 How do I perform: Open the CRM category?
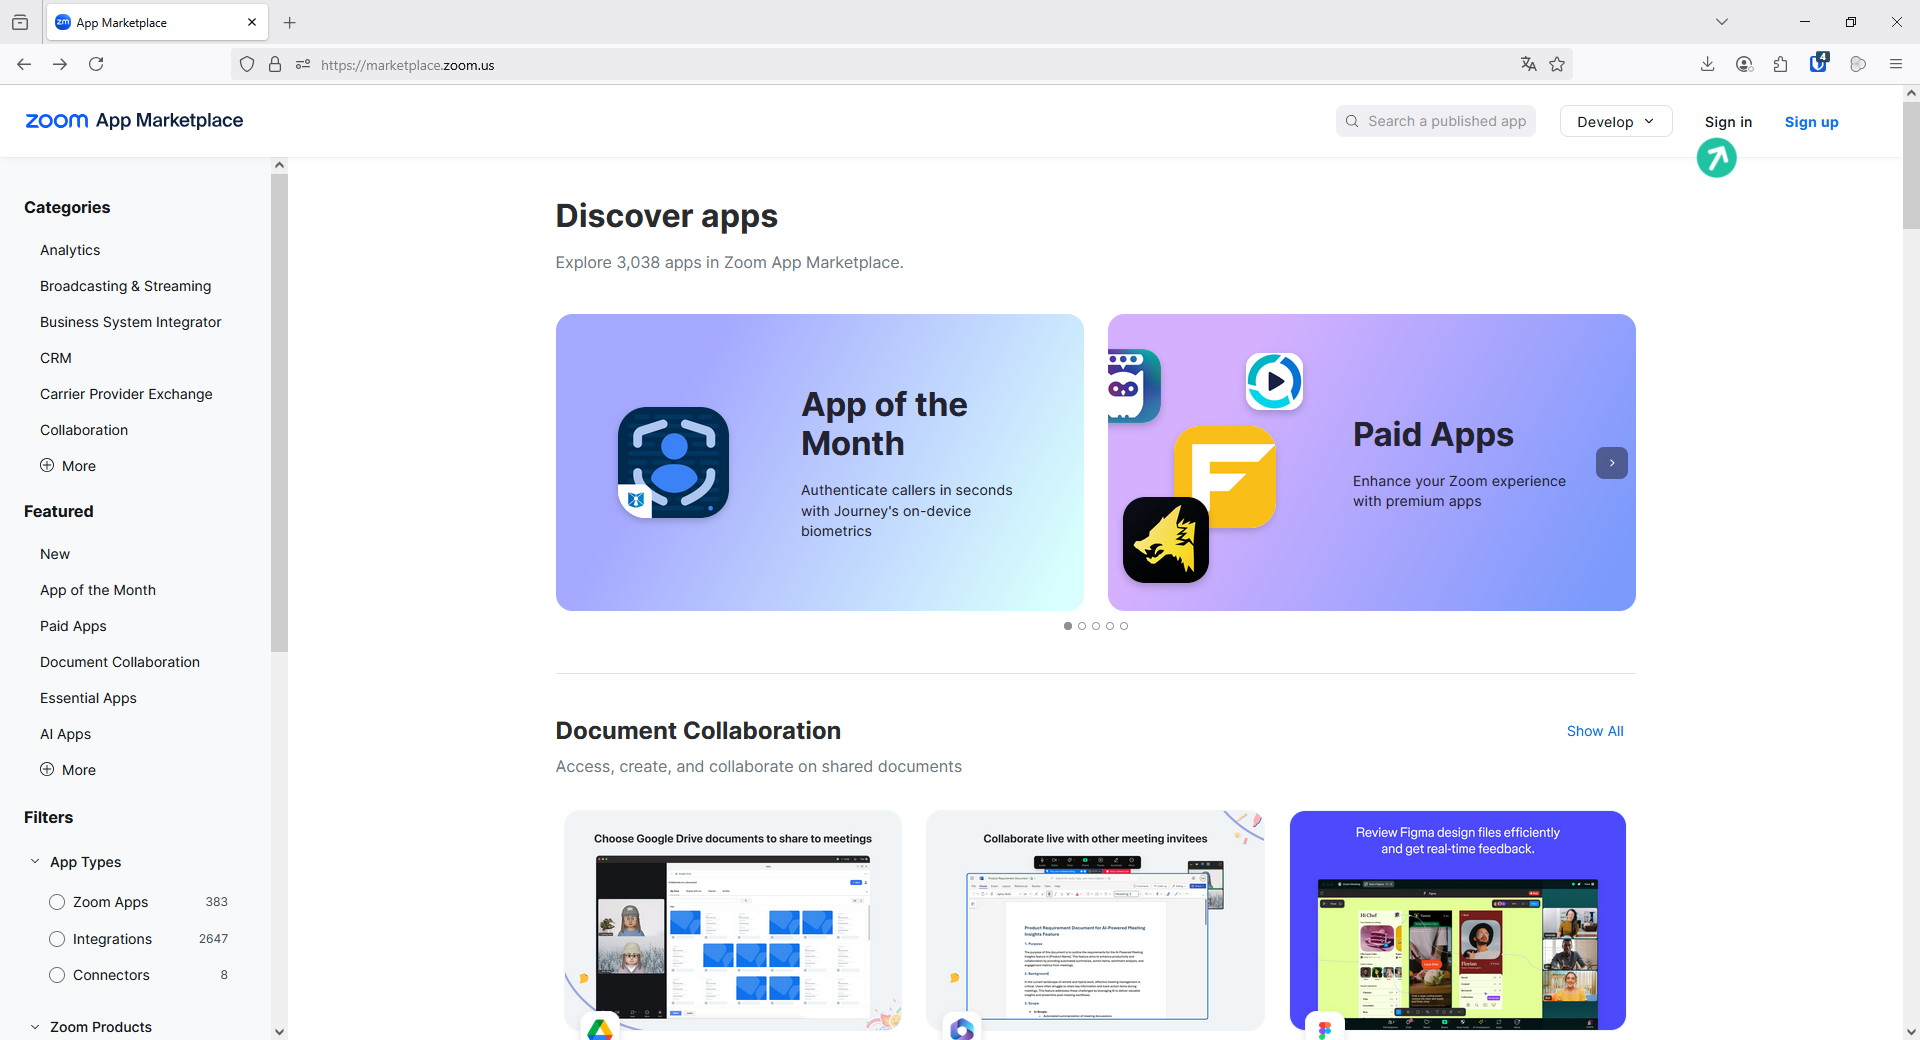tap(56, 358)
